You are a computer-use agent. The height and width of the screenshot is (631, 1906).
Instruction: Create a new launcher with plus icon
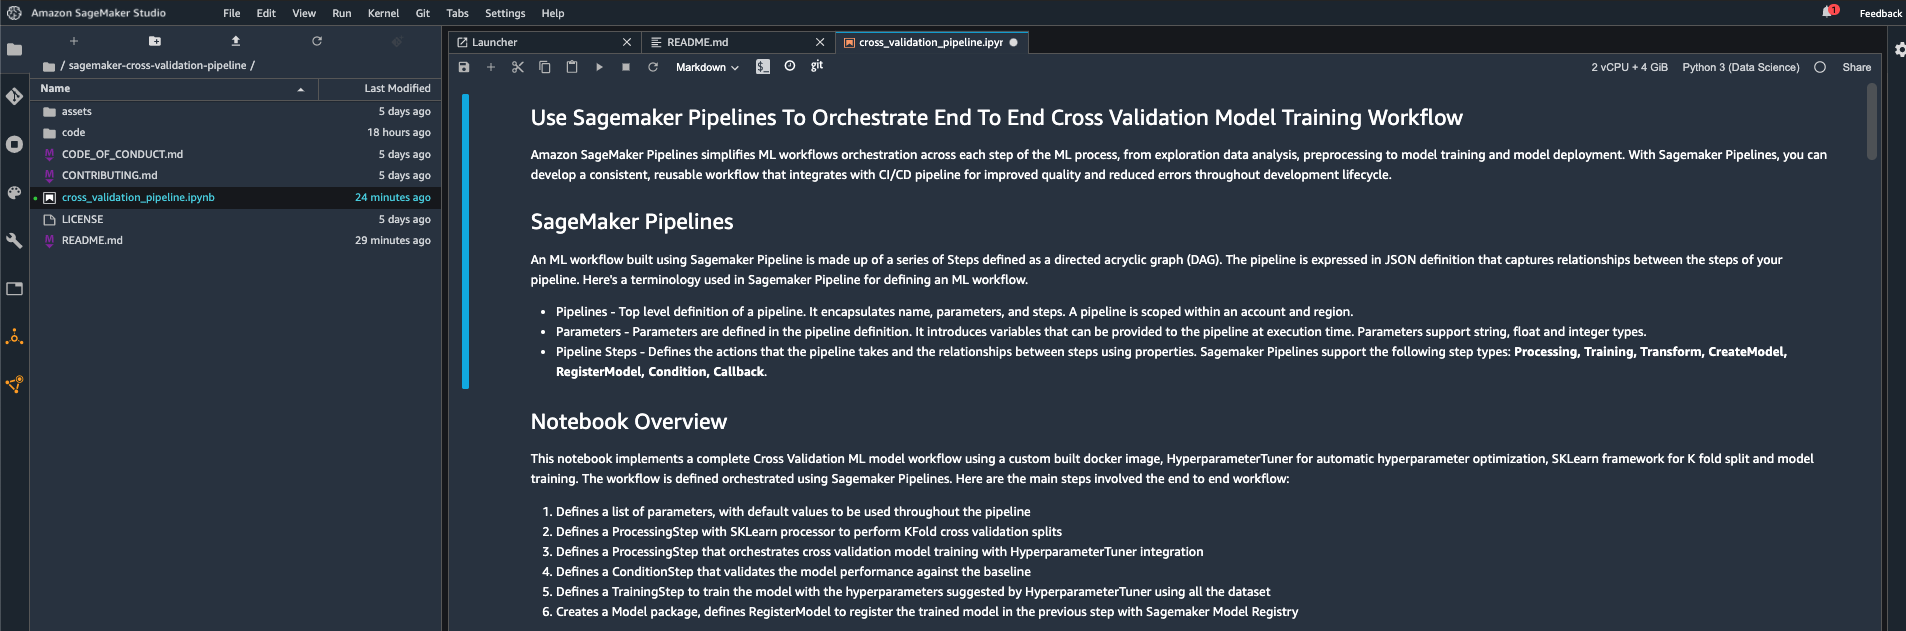[74, 41]
